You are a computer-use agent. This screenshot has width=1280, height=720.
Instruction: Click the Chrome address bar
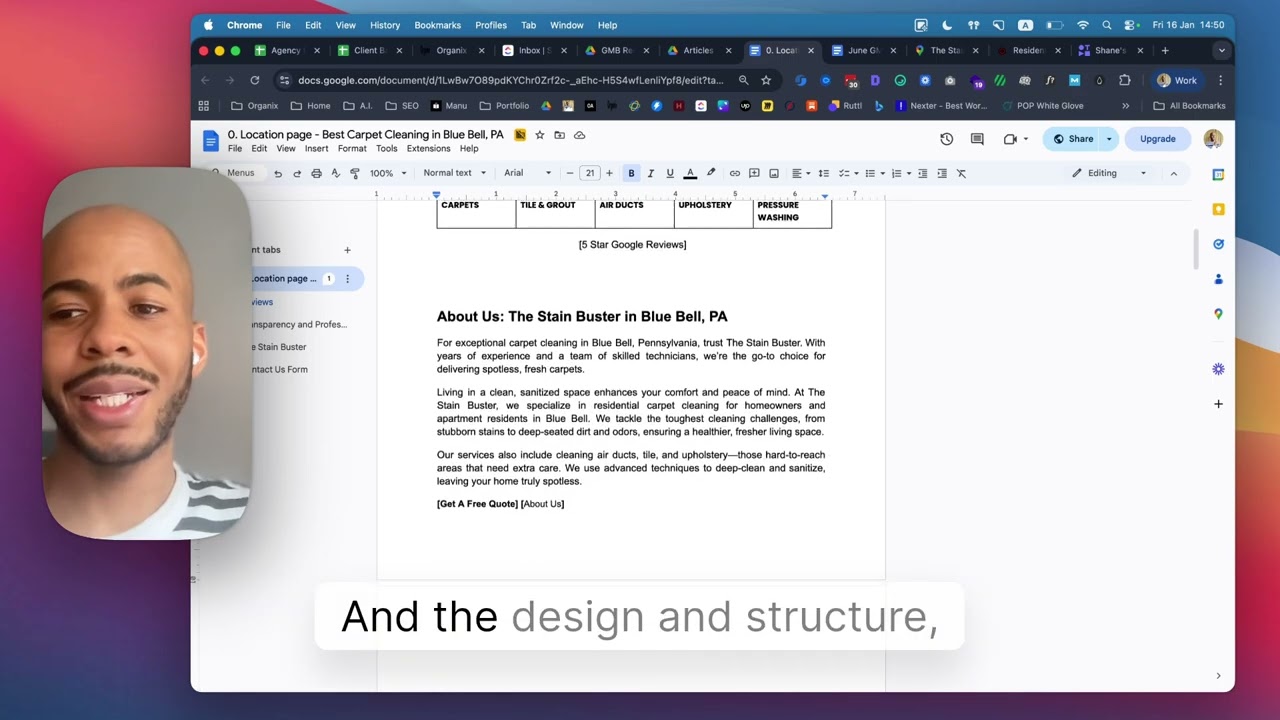tap(510, 80)
